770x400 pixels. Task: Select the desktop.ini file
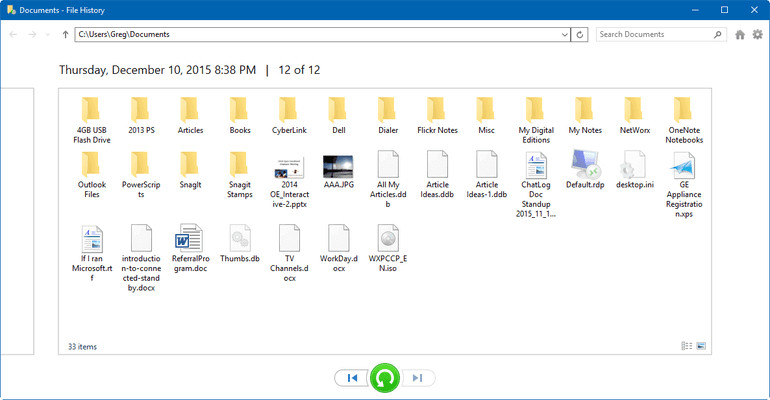click(x=634, y=170)
